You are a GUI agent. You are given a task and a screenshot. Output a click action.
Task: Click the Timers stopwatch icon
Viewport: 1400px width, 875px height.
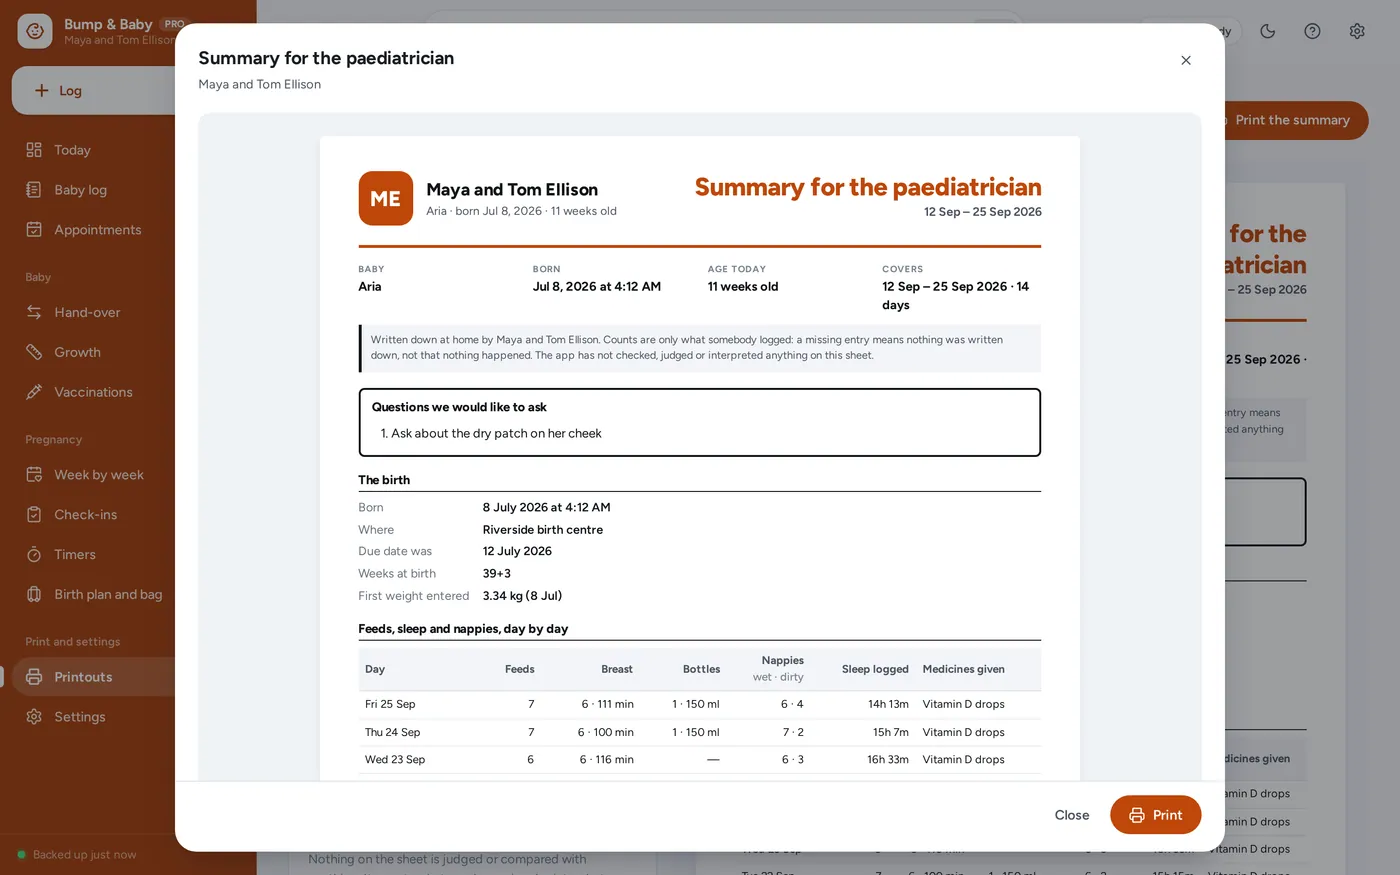(x=34, y=555)
